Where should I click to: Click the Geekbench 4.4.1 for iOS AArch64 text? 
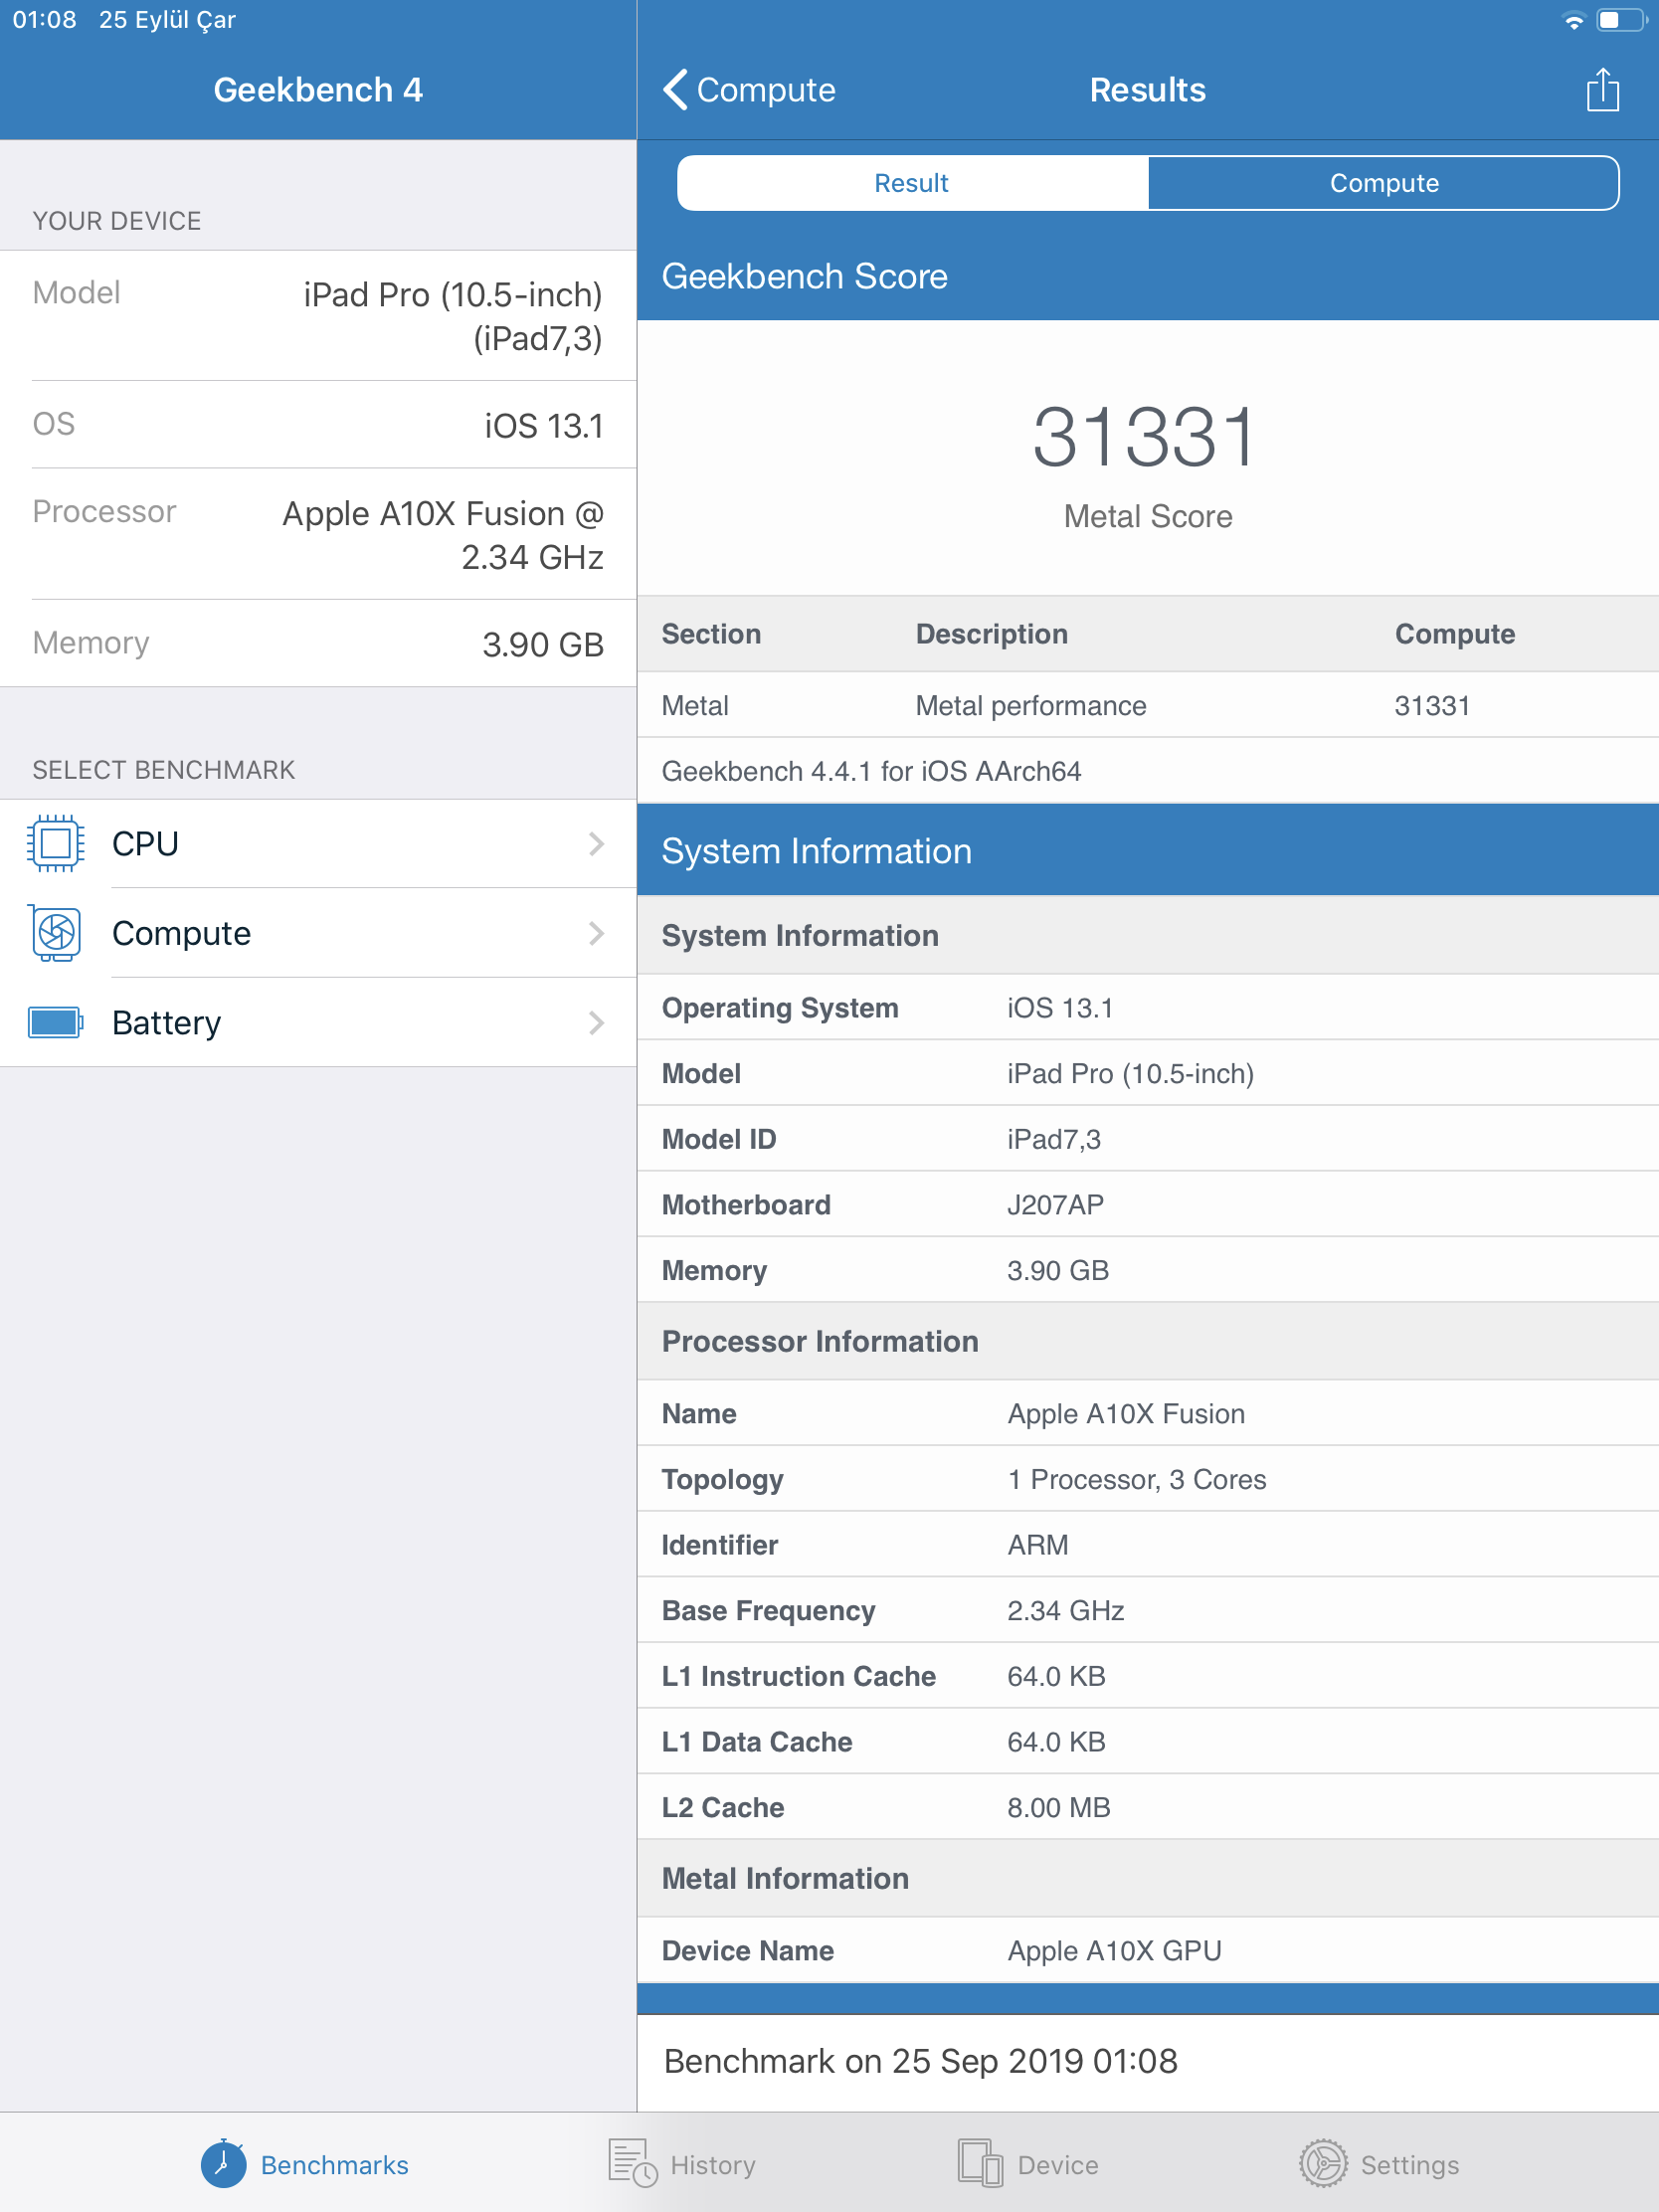click(871, 771)
